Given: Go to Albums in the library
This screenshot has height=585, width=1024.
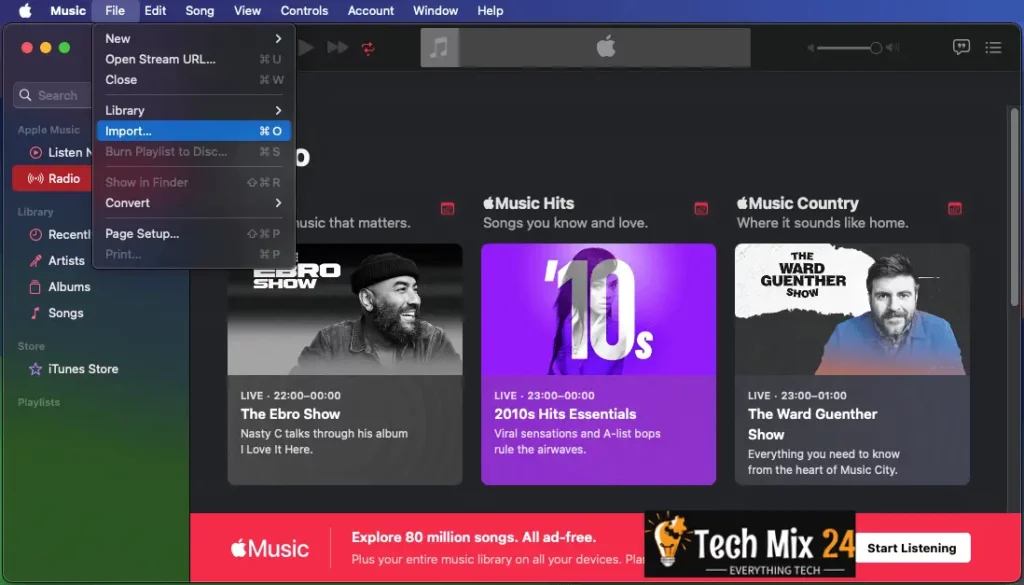Looking at the screenshot, I should [59, 287].
